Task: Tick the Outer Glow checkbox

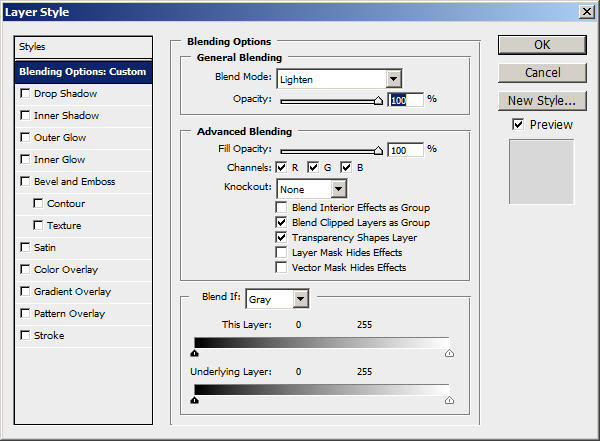Action: click(25, 137)
